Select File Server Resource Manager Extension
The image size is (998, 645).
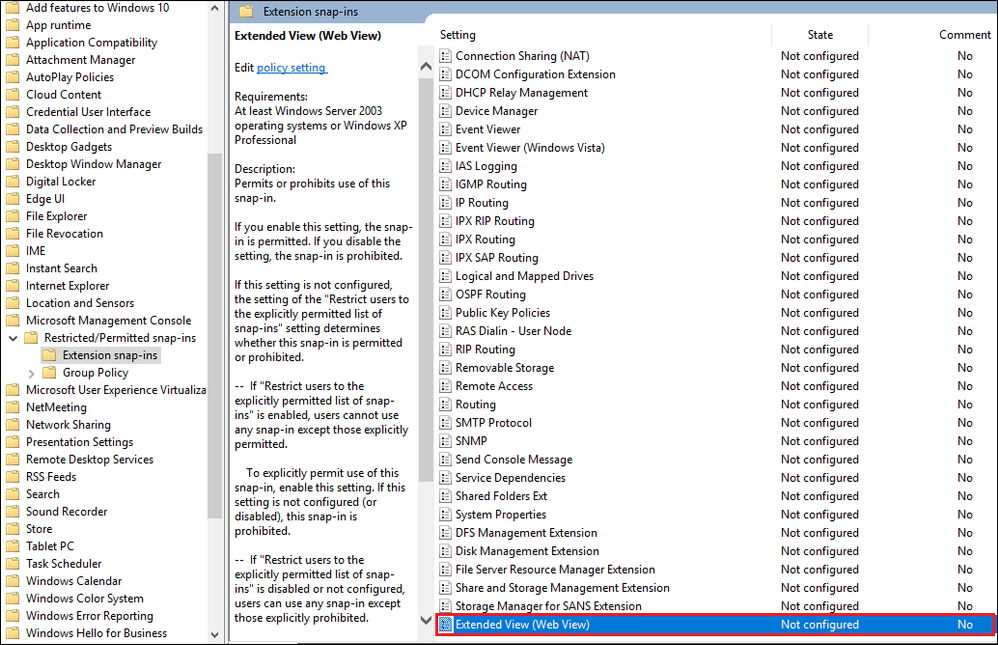click(555, 570)
